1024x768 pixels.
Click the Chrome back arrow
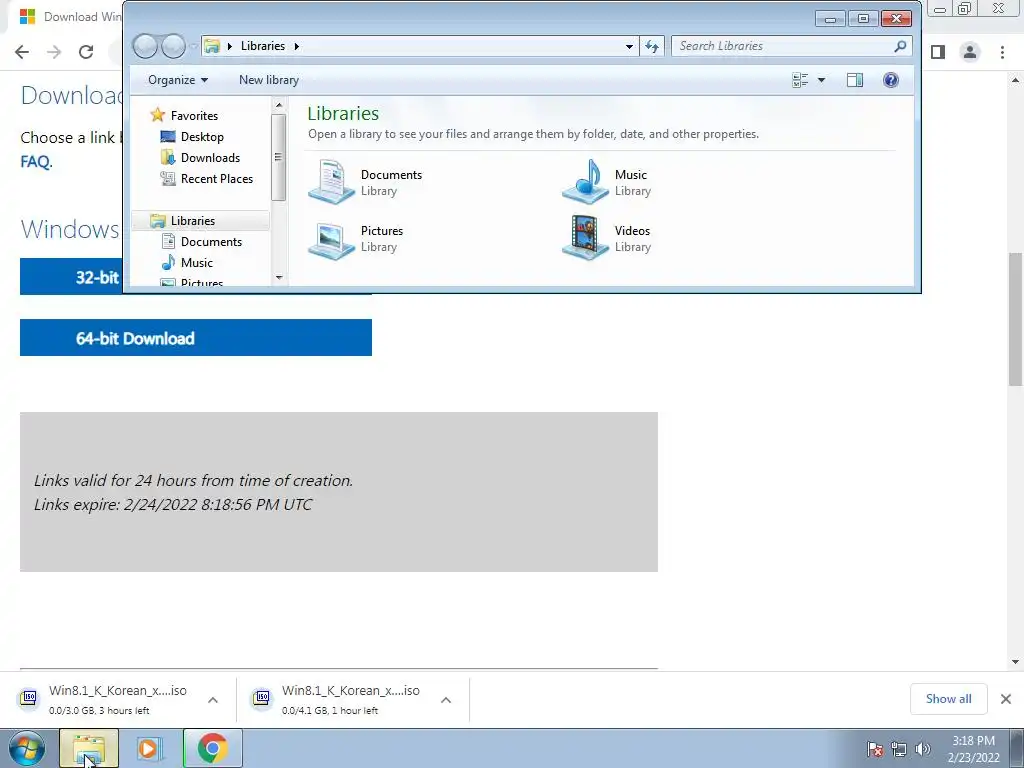(22, 52)
